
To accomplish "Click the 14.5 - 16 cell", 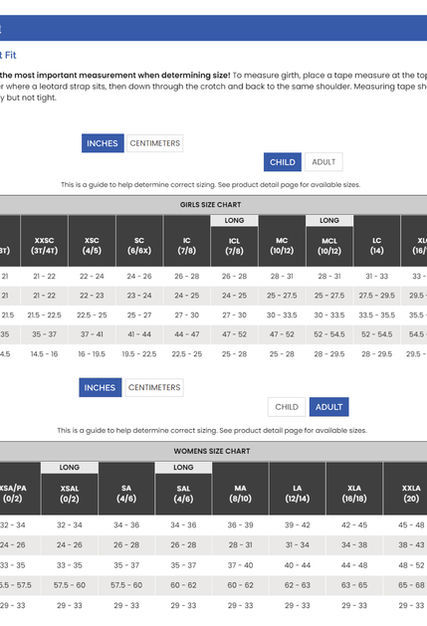I will [x=44, y=354].
